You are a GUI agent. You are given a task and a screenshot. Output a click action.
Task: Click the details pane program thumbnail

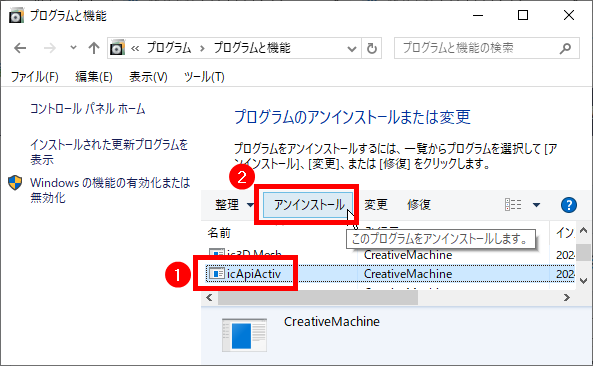tap(244, 335)
